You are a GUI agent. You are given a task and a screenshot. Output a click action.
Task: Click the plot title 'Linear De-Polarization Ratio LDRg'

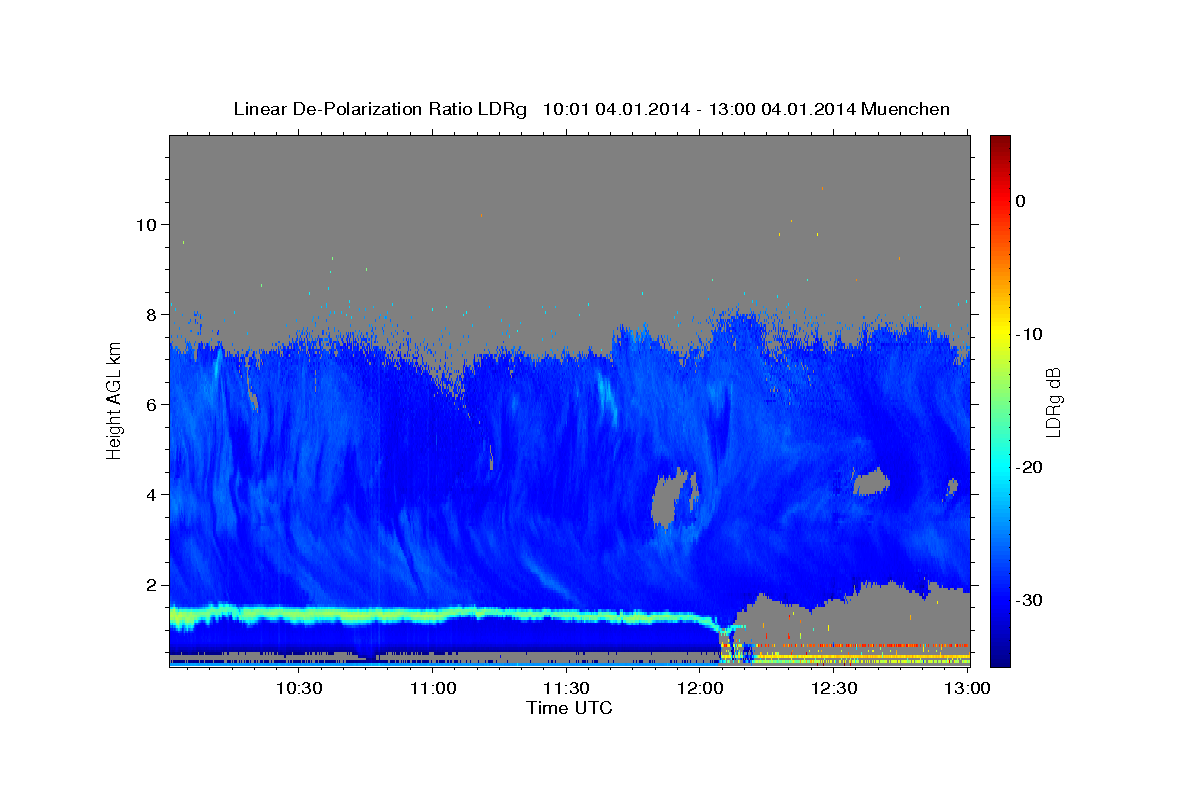tap(379, 109)
